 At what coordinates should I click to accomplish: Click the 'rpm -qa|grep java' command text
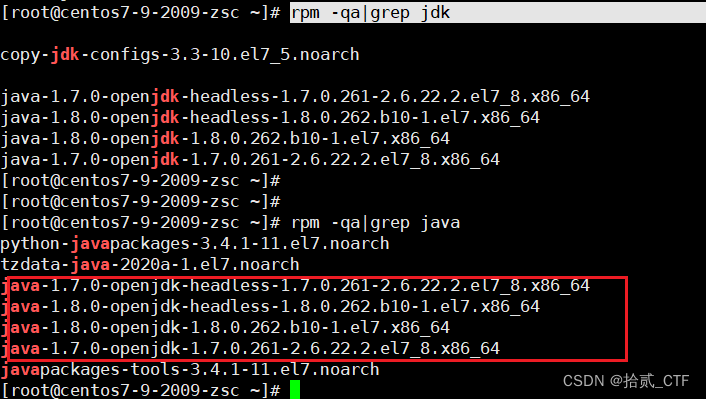376,223
